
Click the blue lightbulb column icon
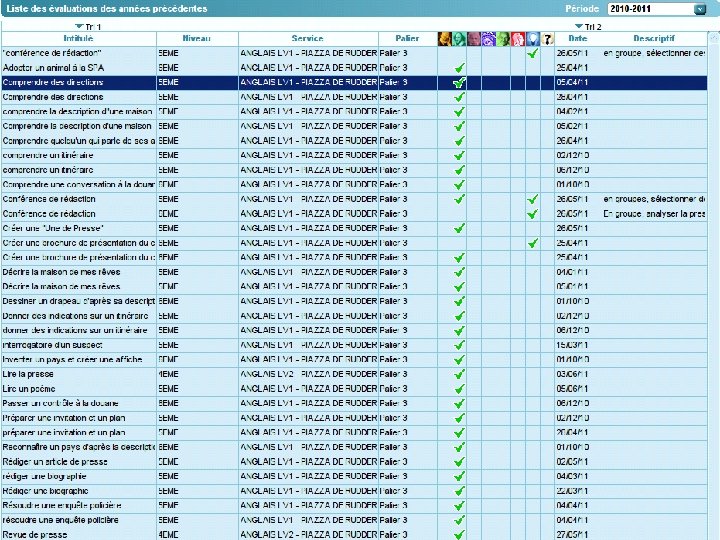pos(533,39)
